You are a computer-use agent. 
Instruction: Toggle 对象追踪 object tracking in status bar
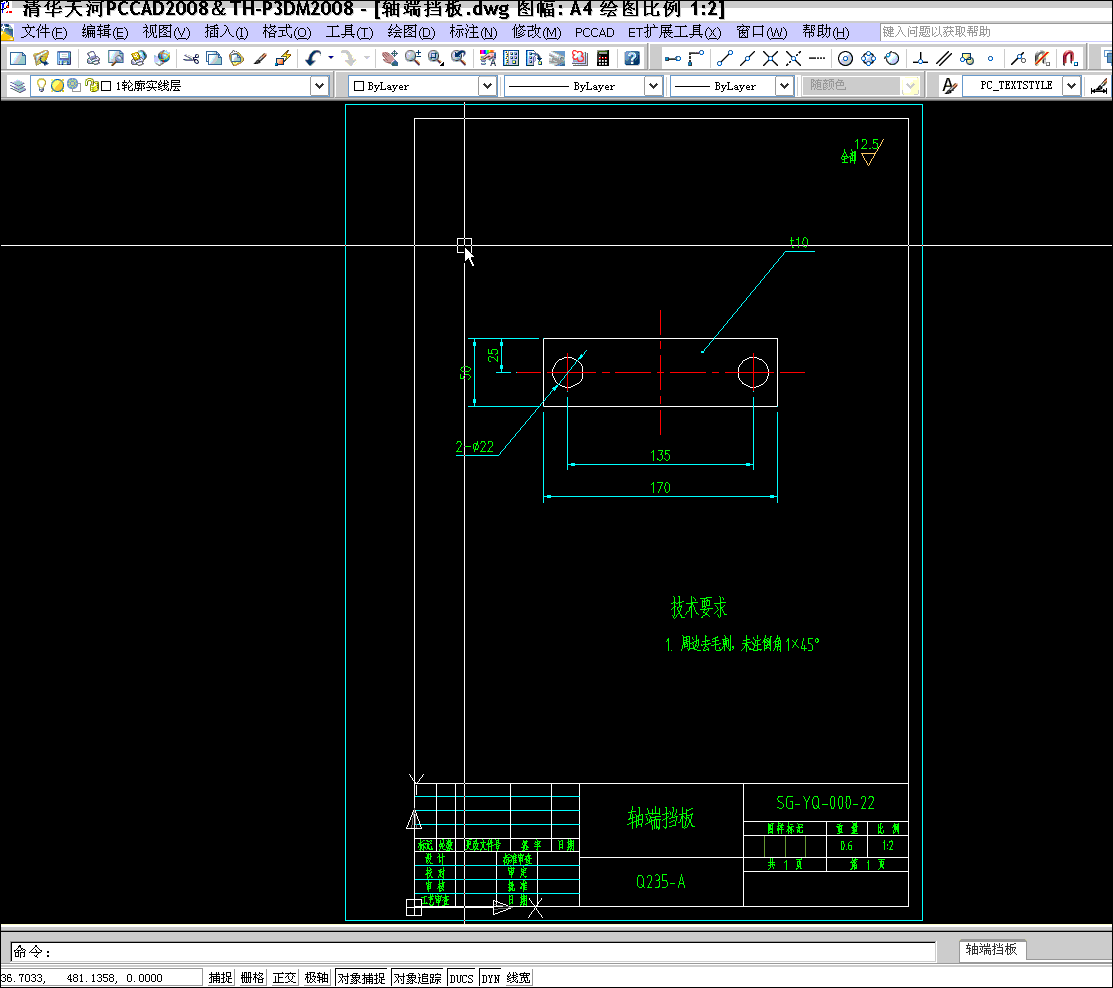pos(417,977)
